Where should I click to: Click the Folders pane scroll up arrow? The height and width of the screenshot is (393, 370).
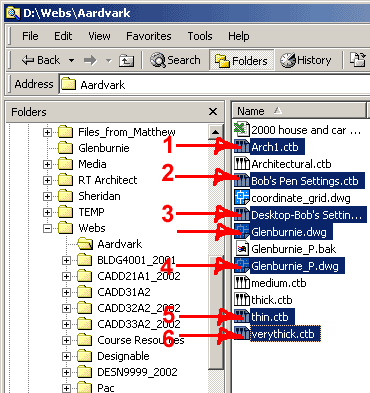(x=215, y=132)
